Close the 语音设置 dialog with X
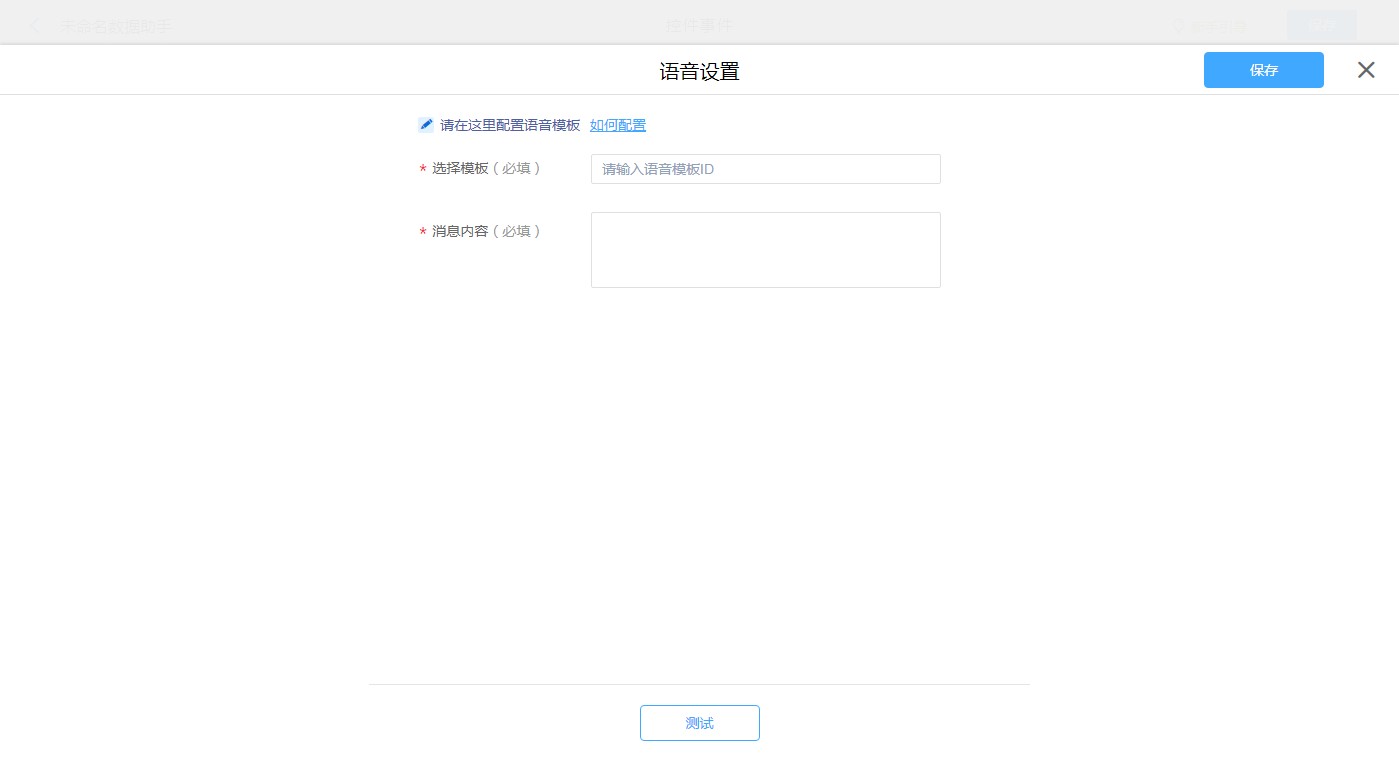The height and width of the screenshot is (764, 1399). point(1366,70)
